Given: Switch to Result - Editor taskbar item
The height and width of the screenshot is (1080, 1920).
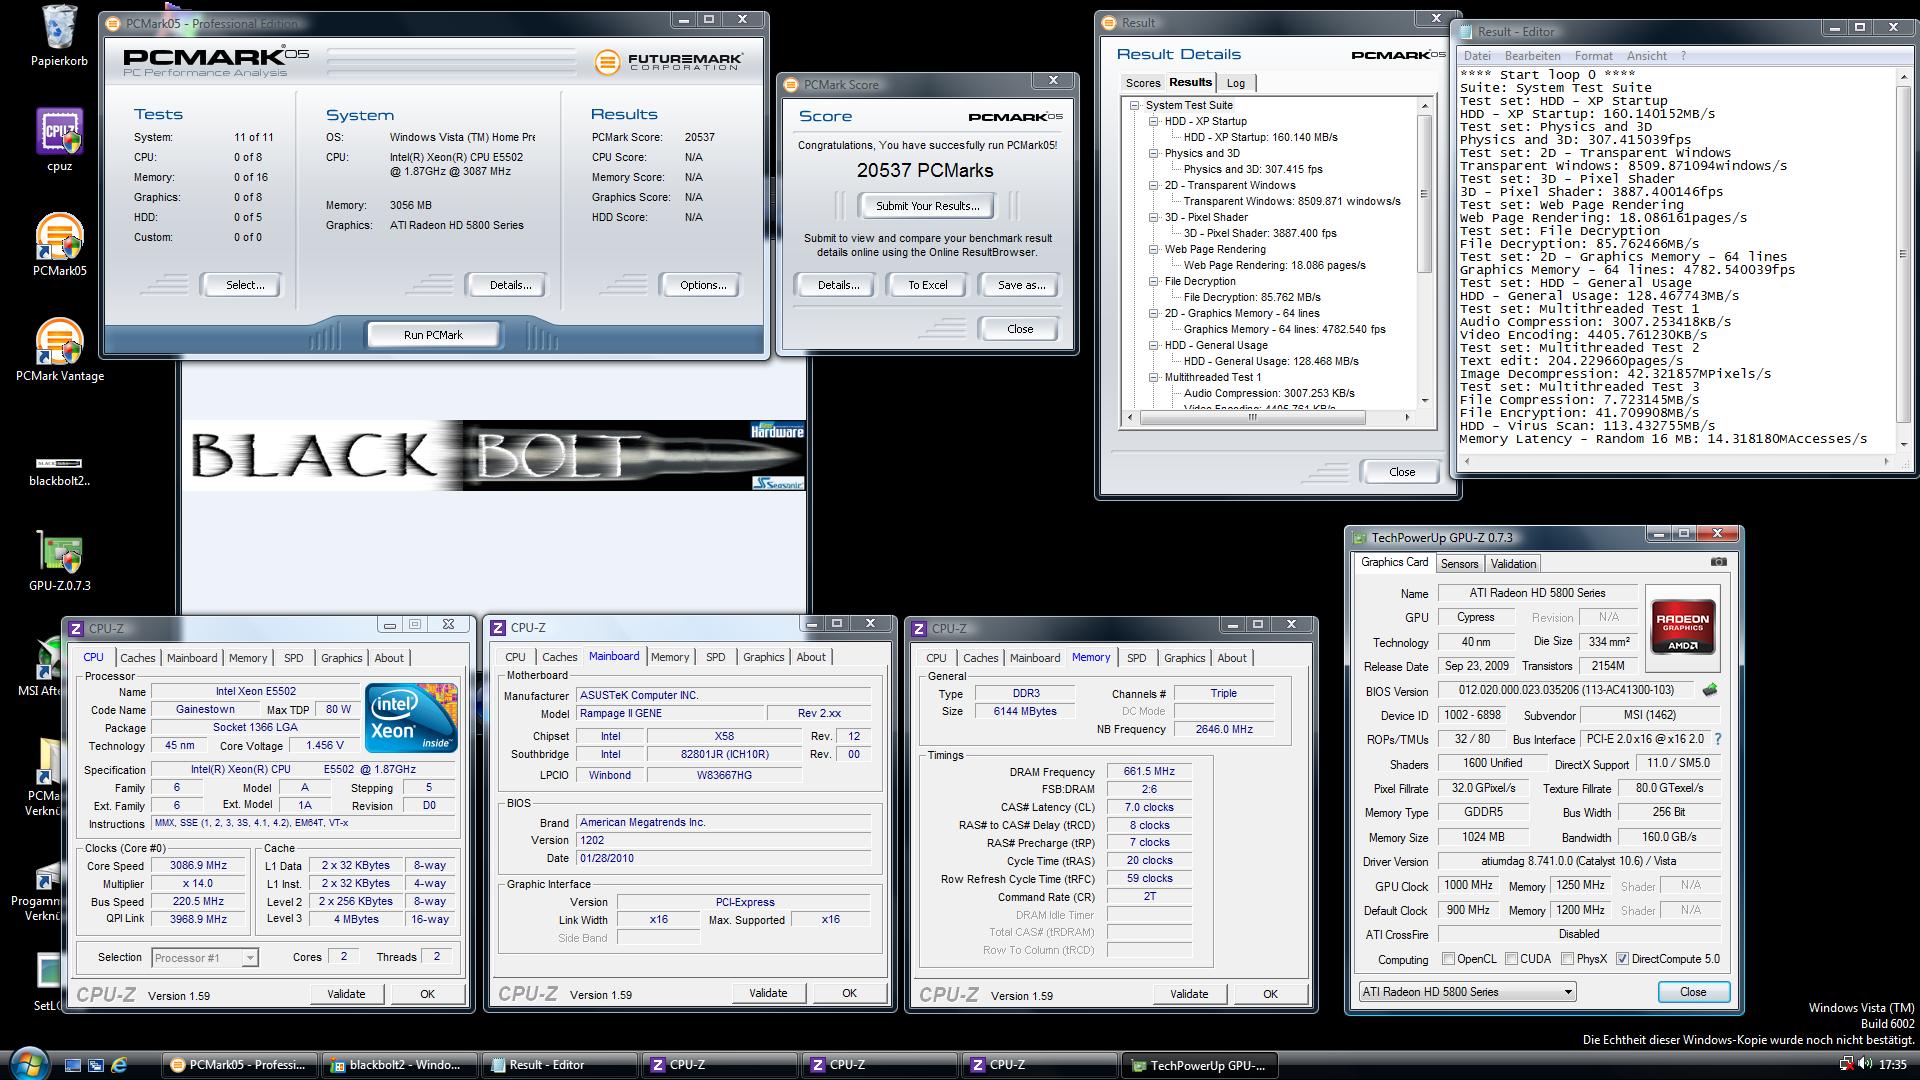Looking at the screenshot, I should (x=560, y=1065).
